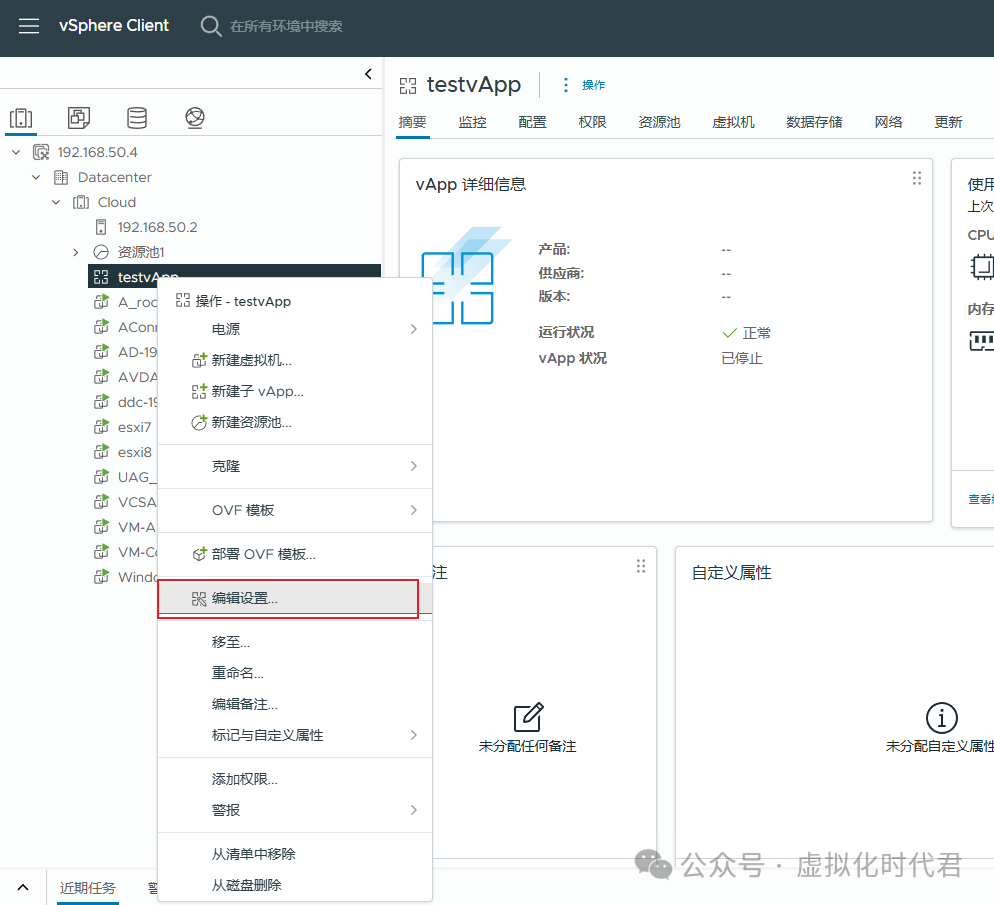Collapse the 192.168.50.4 vCenter node
The image size is (994, 905).
pos(16,152)
